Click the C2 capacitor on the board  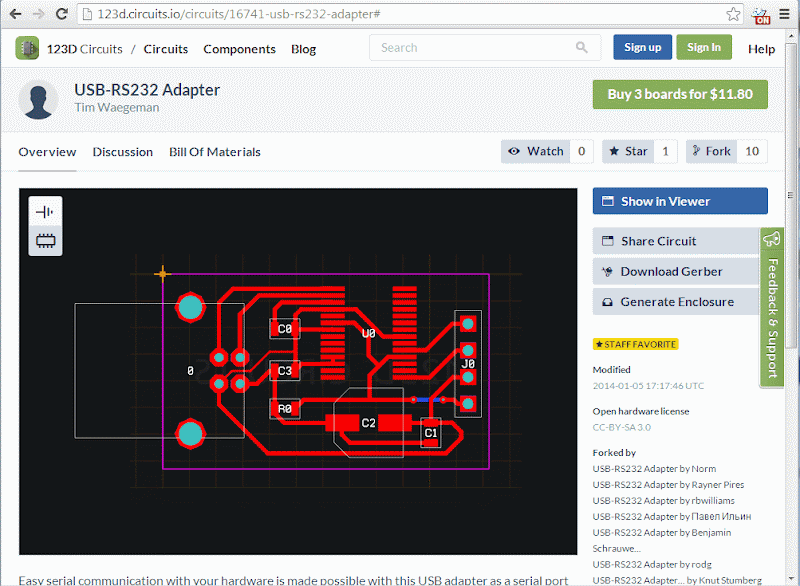368,423
